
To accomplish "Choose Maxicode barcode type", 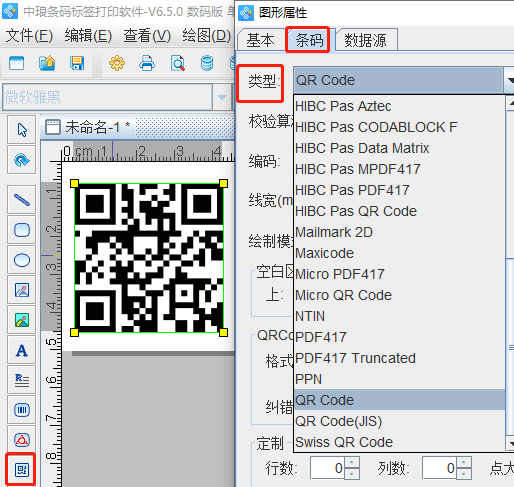I will pos(399,253).
